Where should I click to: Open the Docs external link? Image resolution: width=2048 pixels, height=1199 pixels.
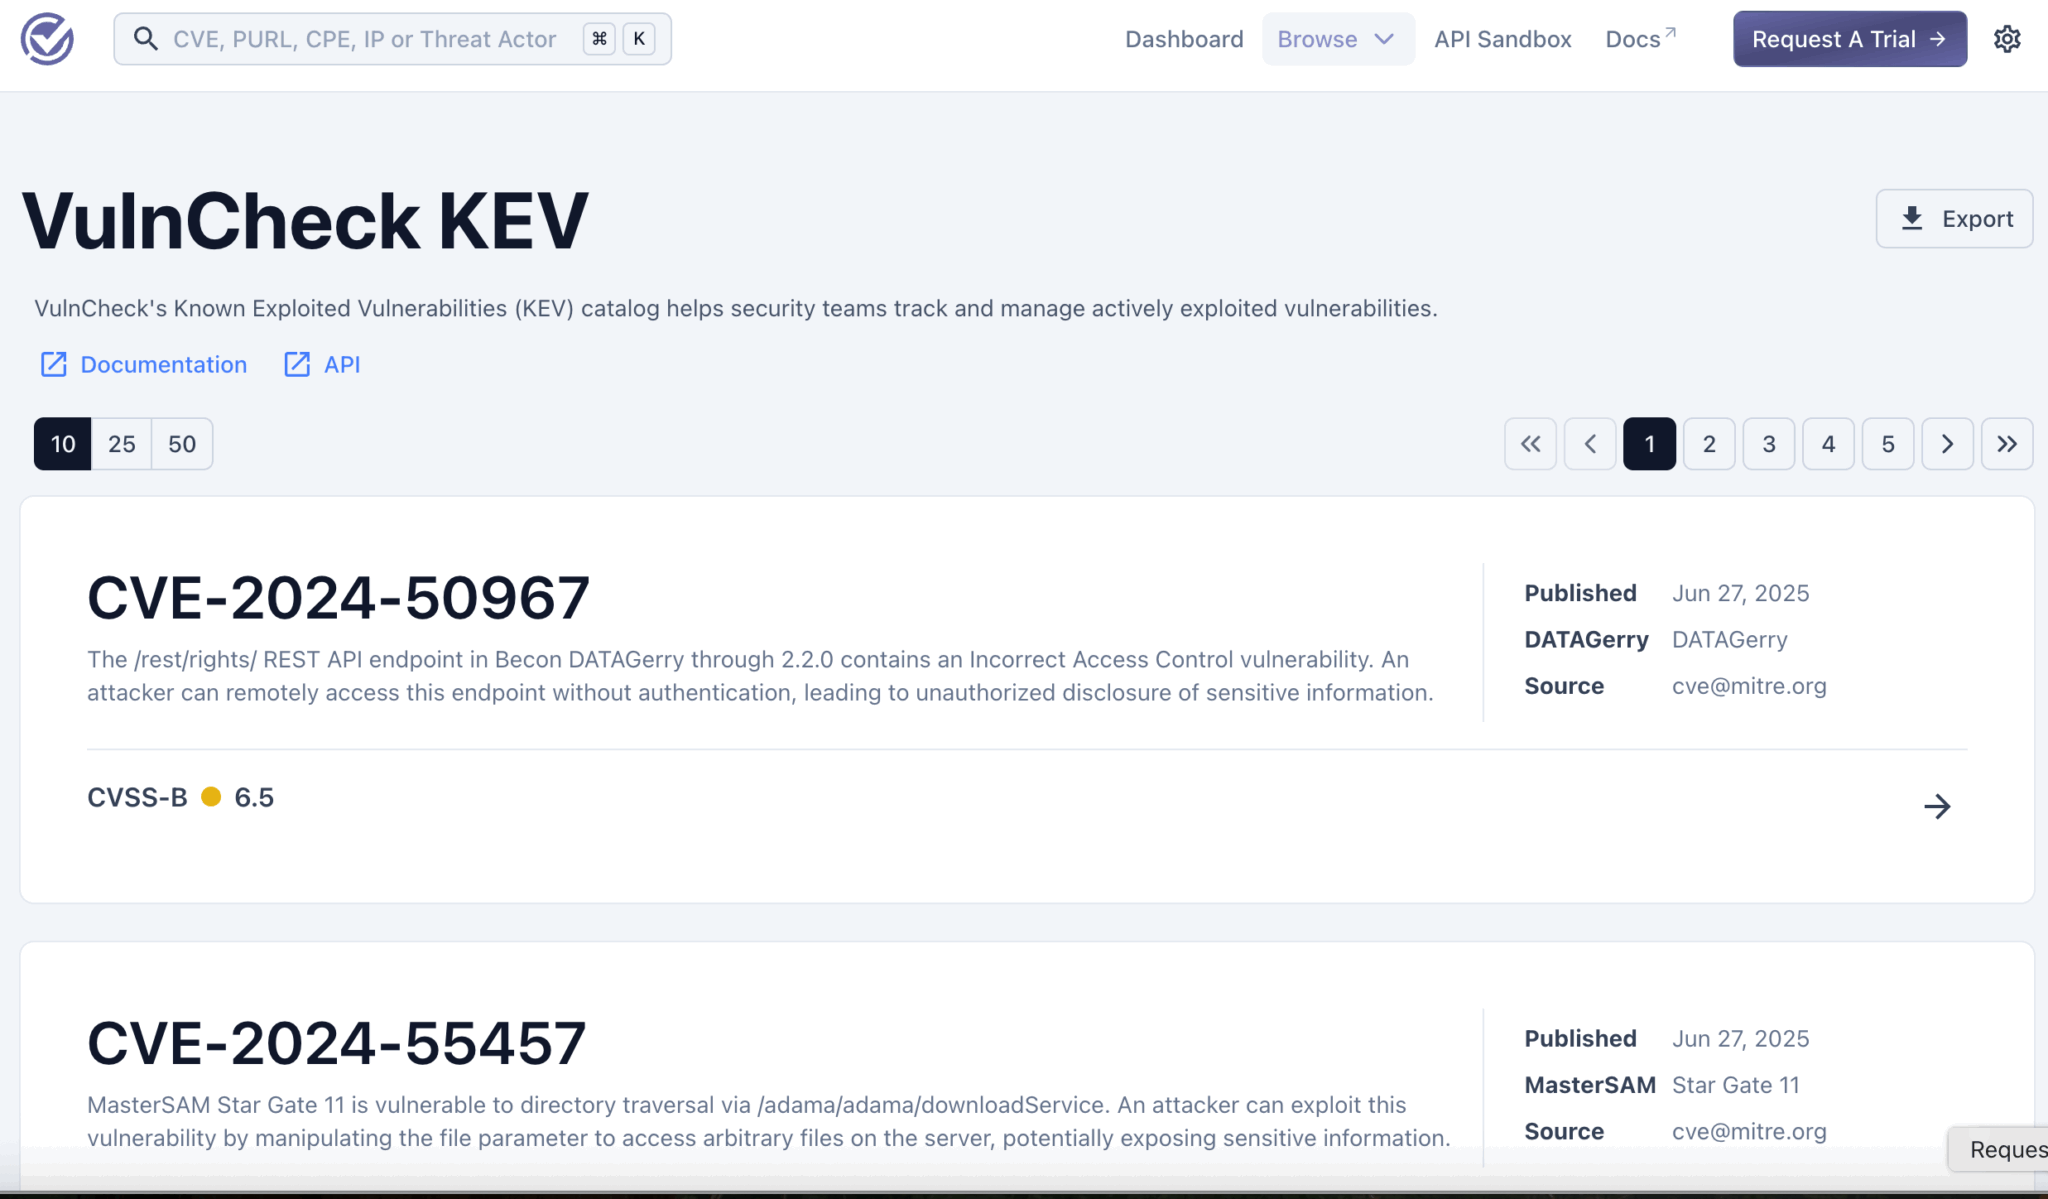click(1639, 39)
